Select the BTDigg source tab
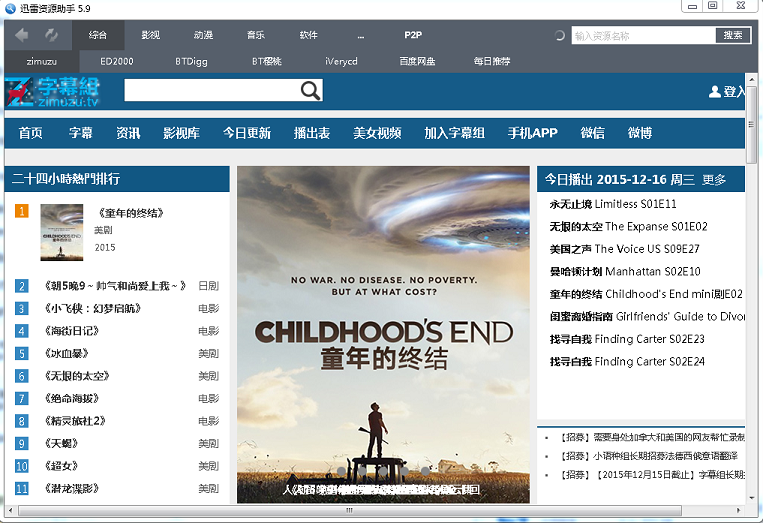Viewport: 763px width, 523px height. (191, 61)
